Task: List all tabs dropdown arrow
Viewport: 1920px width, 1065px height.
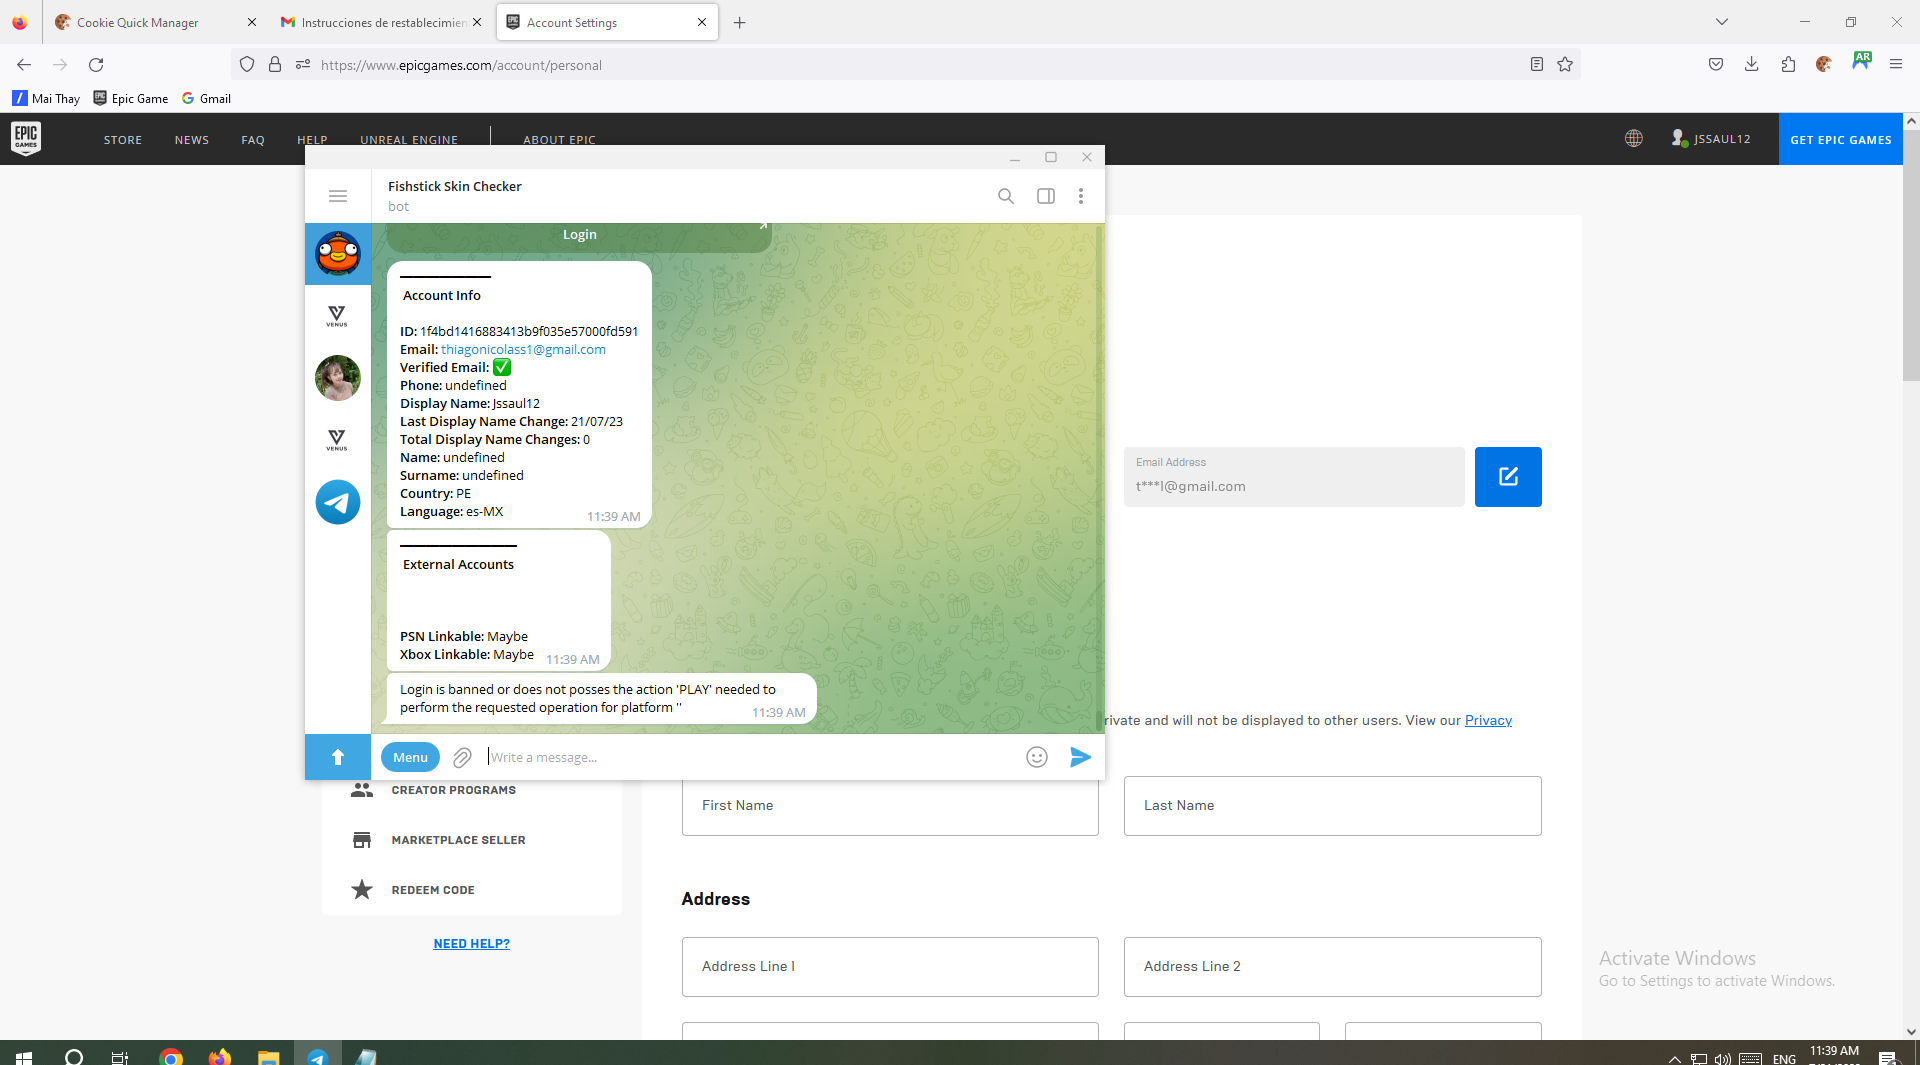Action: pos(1722,22)
